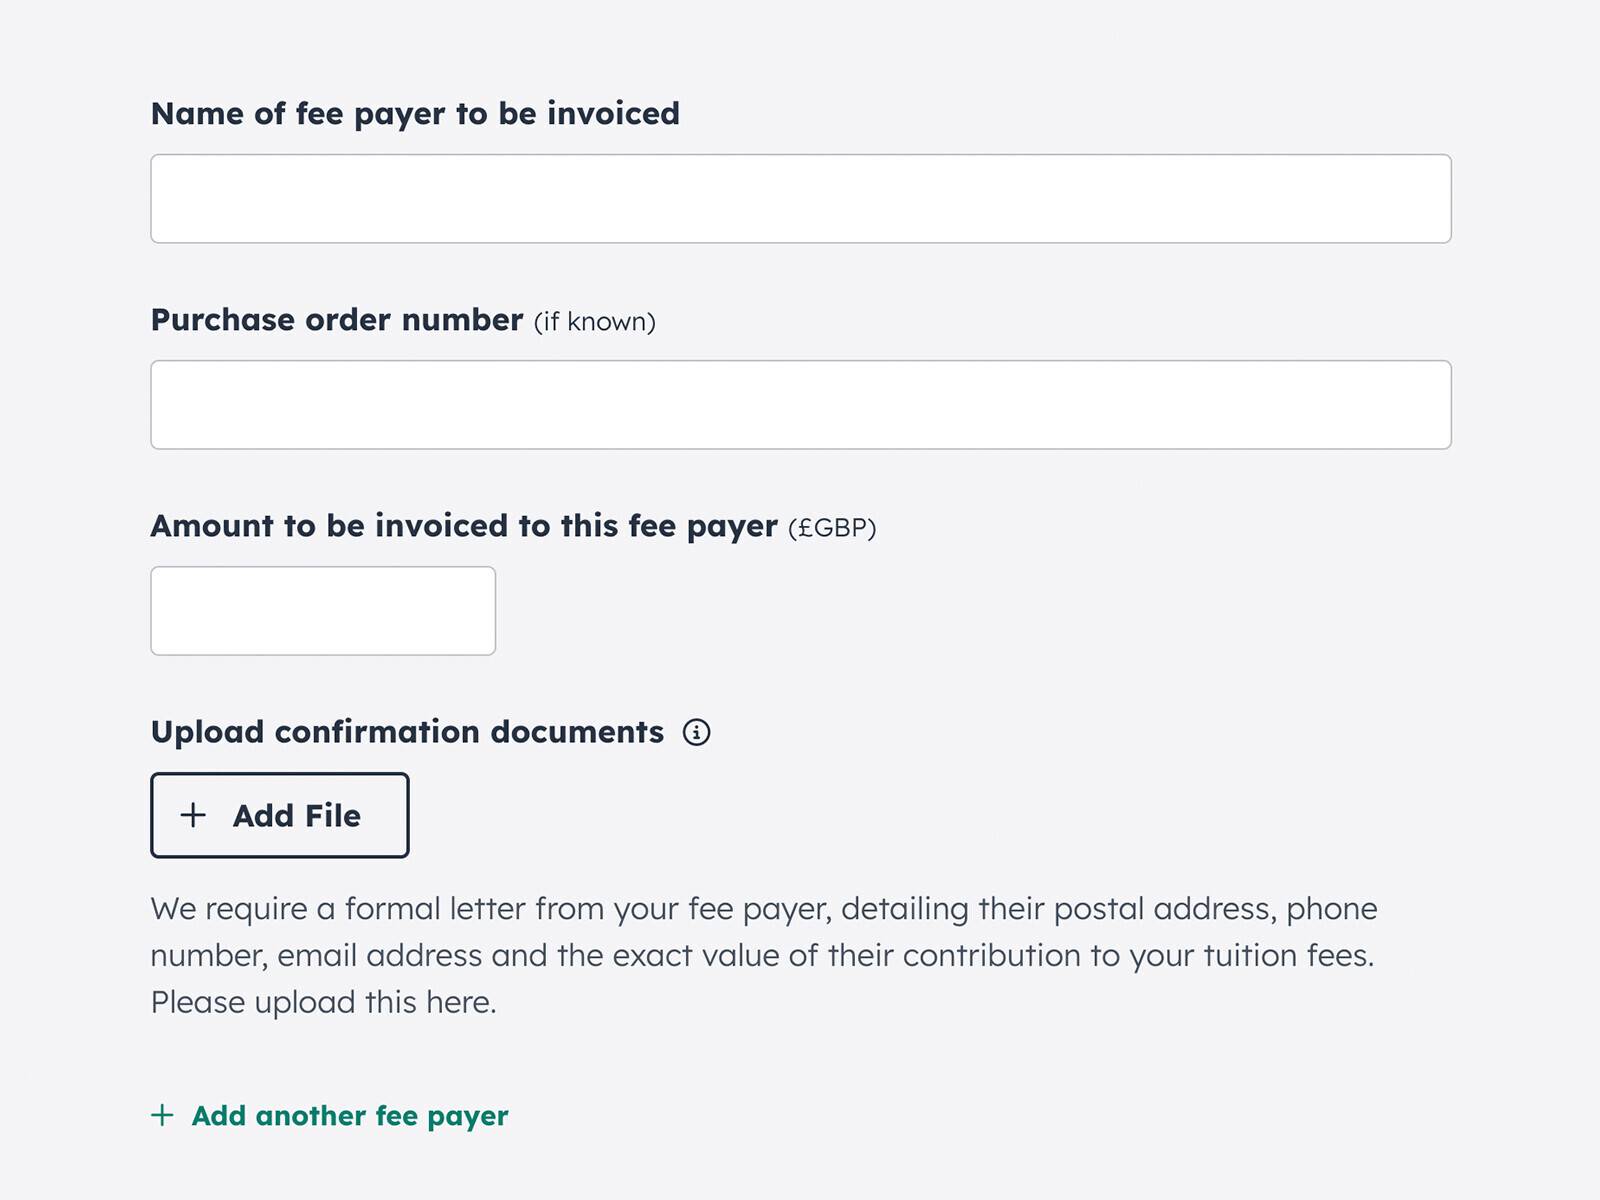Focus the Name of fee payer input field
The width and height of the screenshot is (1600, 1200).
[x=800, y=198]
